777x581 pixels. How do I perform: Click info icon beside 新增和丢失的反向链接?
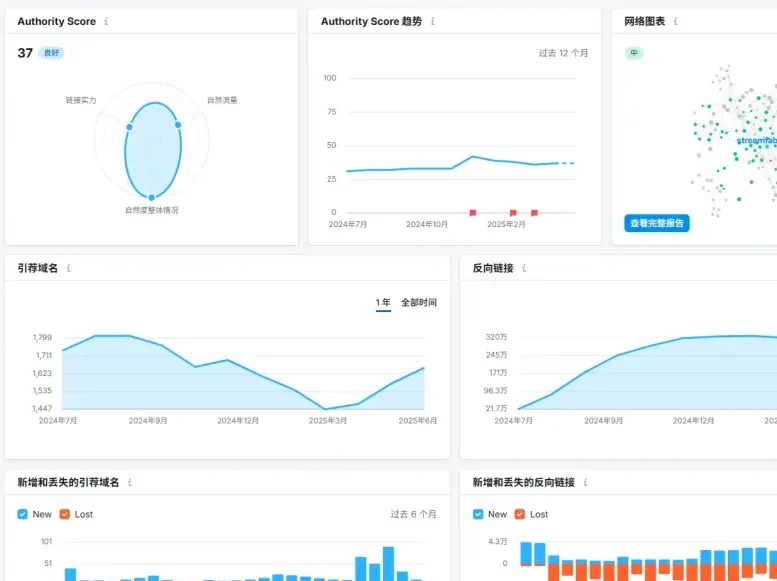click(x=585, y=482)
